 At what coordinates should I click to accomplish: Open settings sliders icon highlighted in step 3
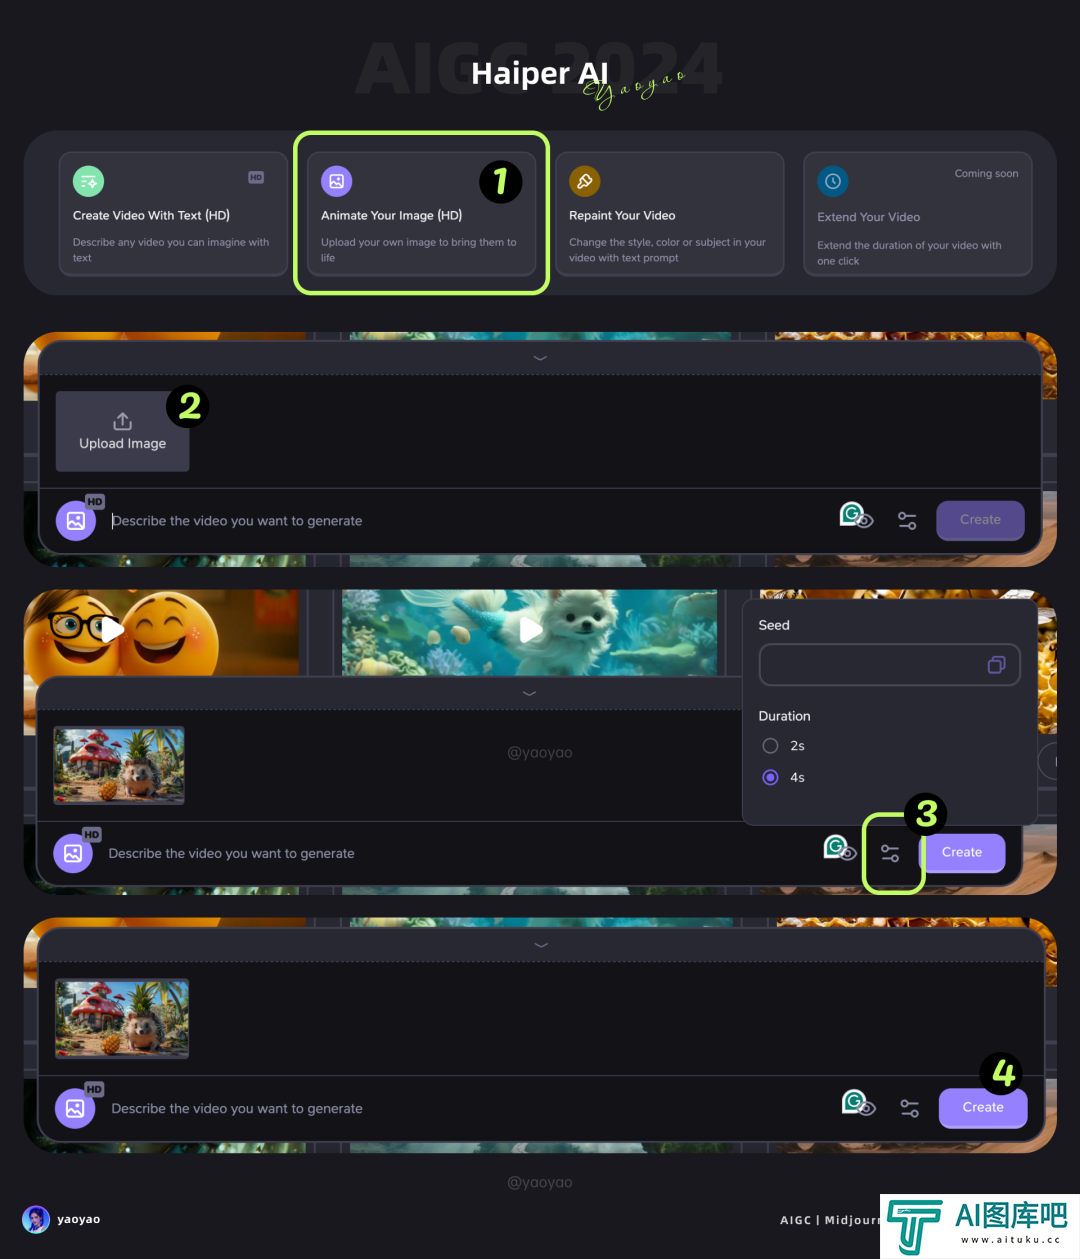coord(890,853)
